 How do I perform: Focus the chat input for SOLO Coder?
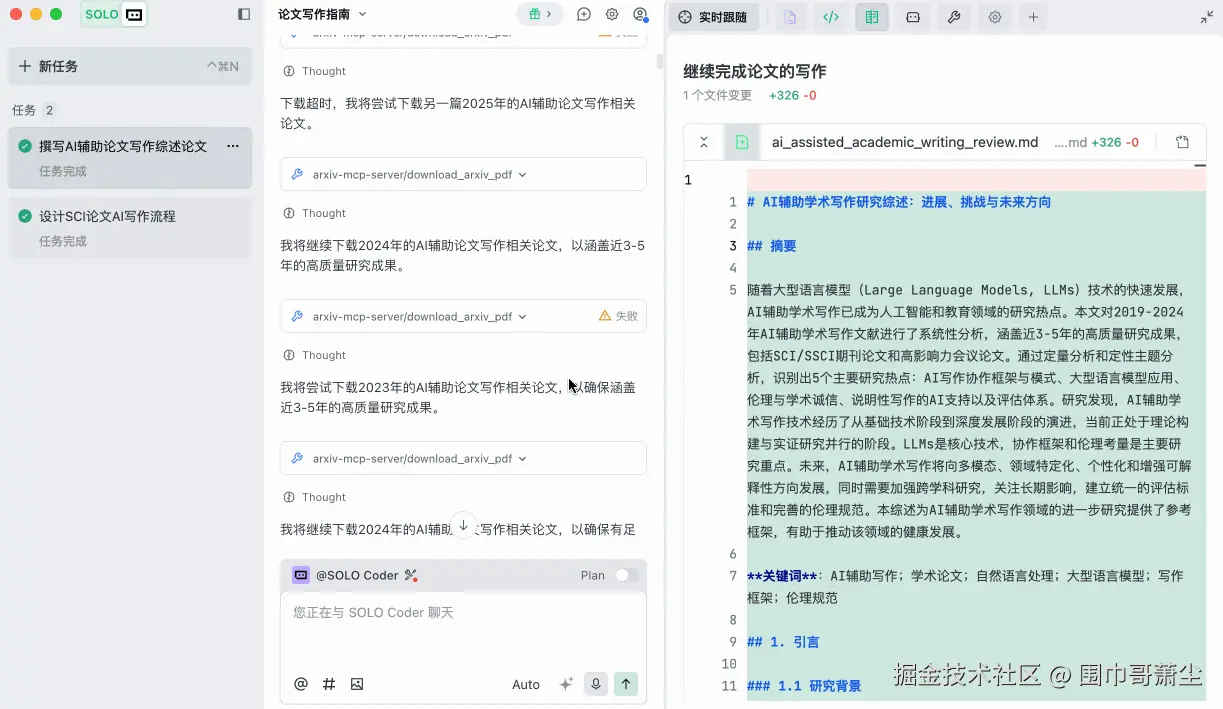point(463,628)
